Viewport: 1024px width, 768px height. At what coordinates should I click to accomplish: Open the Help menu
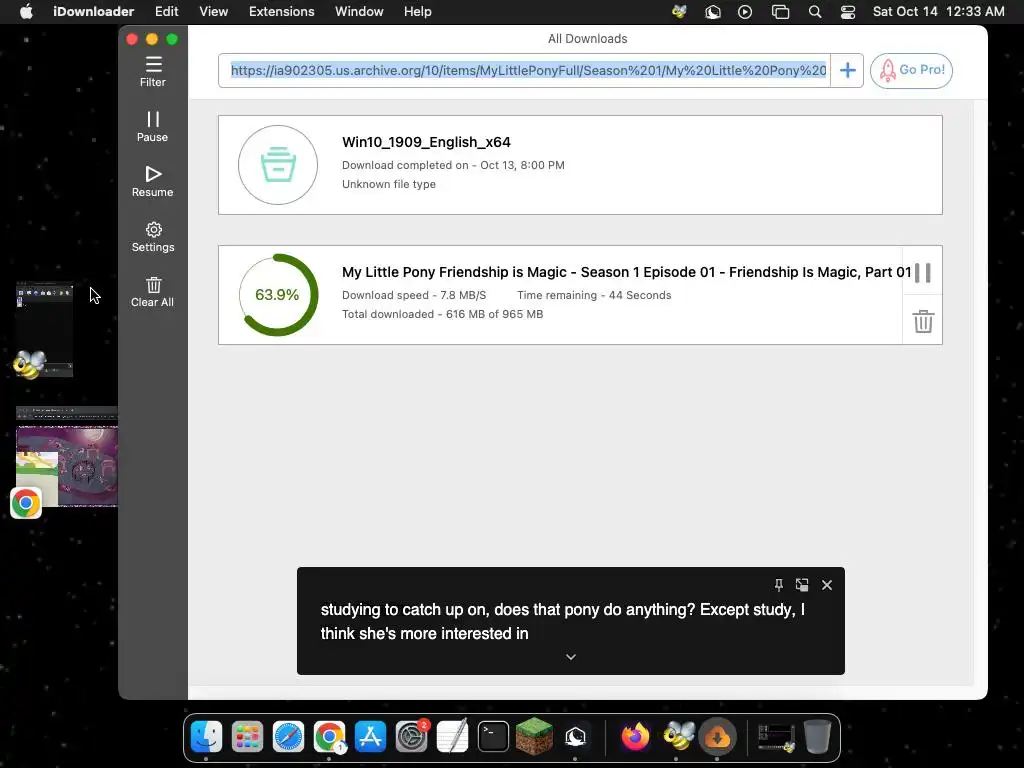coord(417,12)
